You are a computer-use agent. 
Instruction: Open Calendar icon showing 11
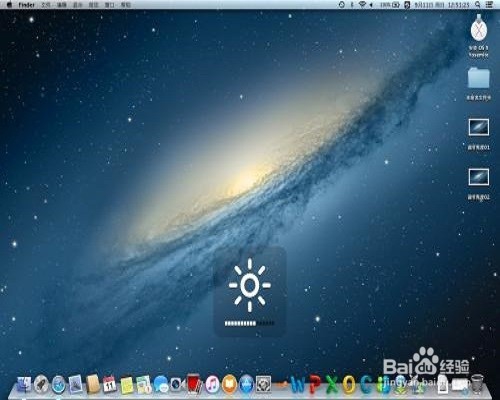click(x=110, y=384)
